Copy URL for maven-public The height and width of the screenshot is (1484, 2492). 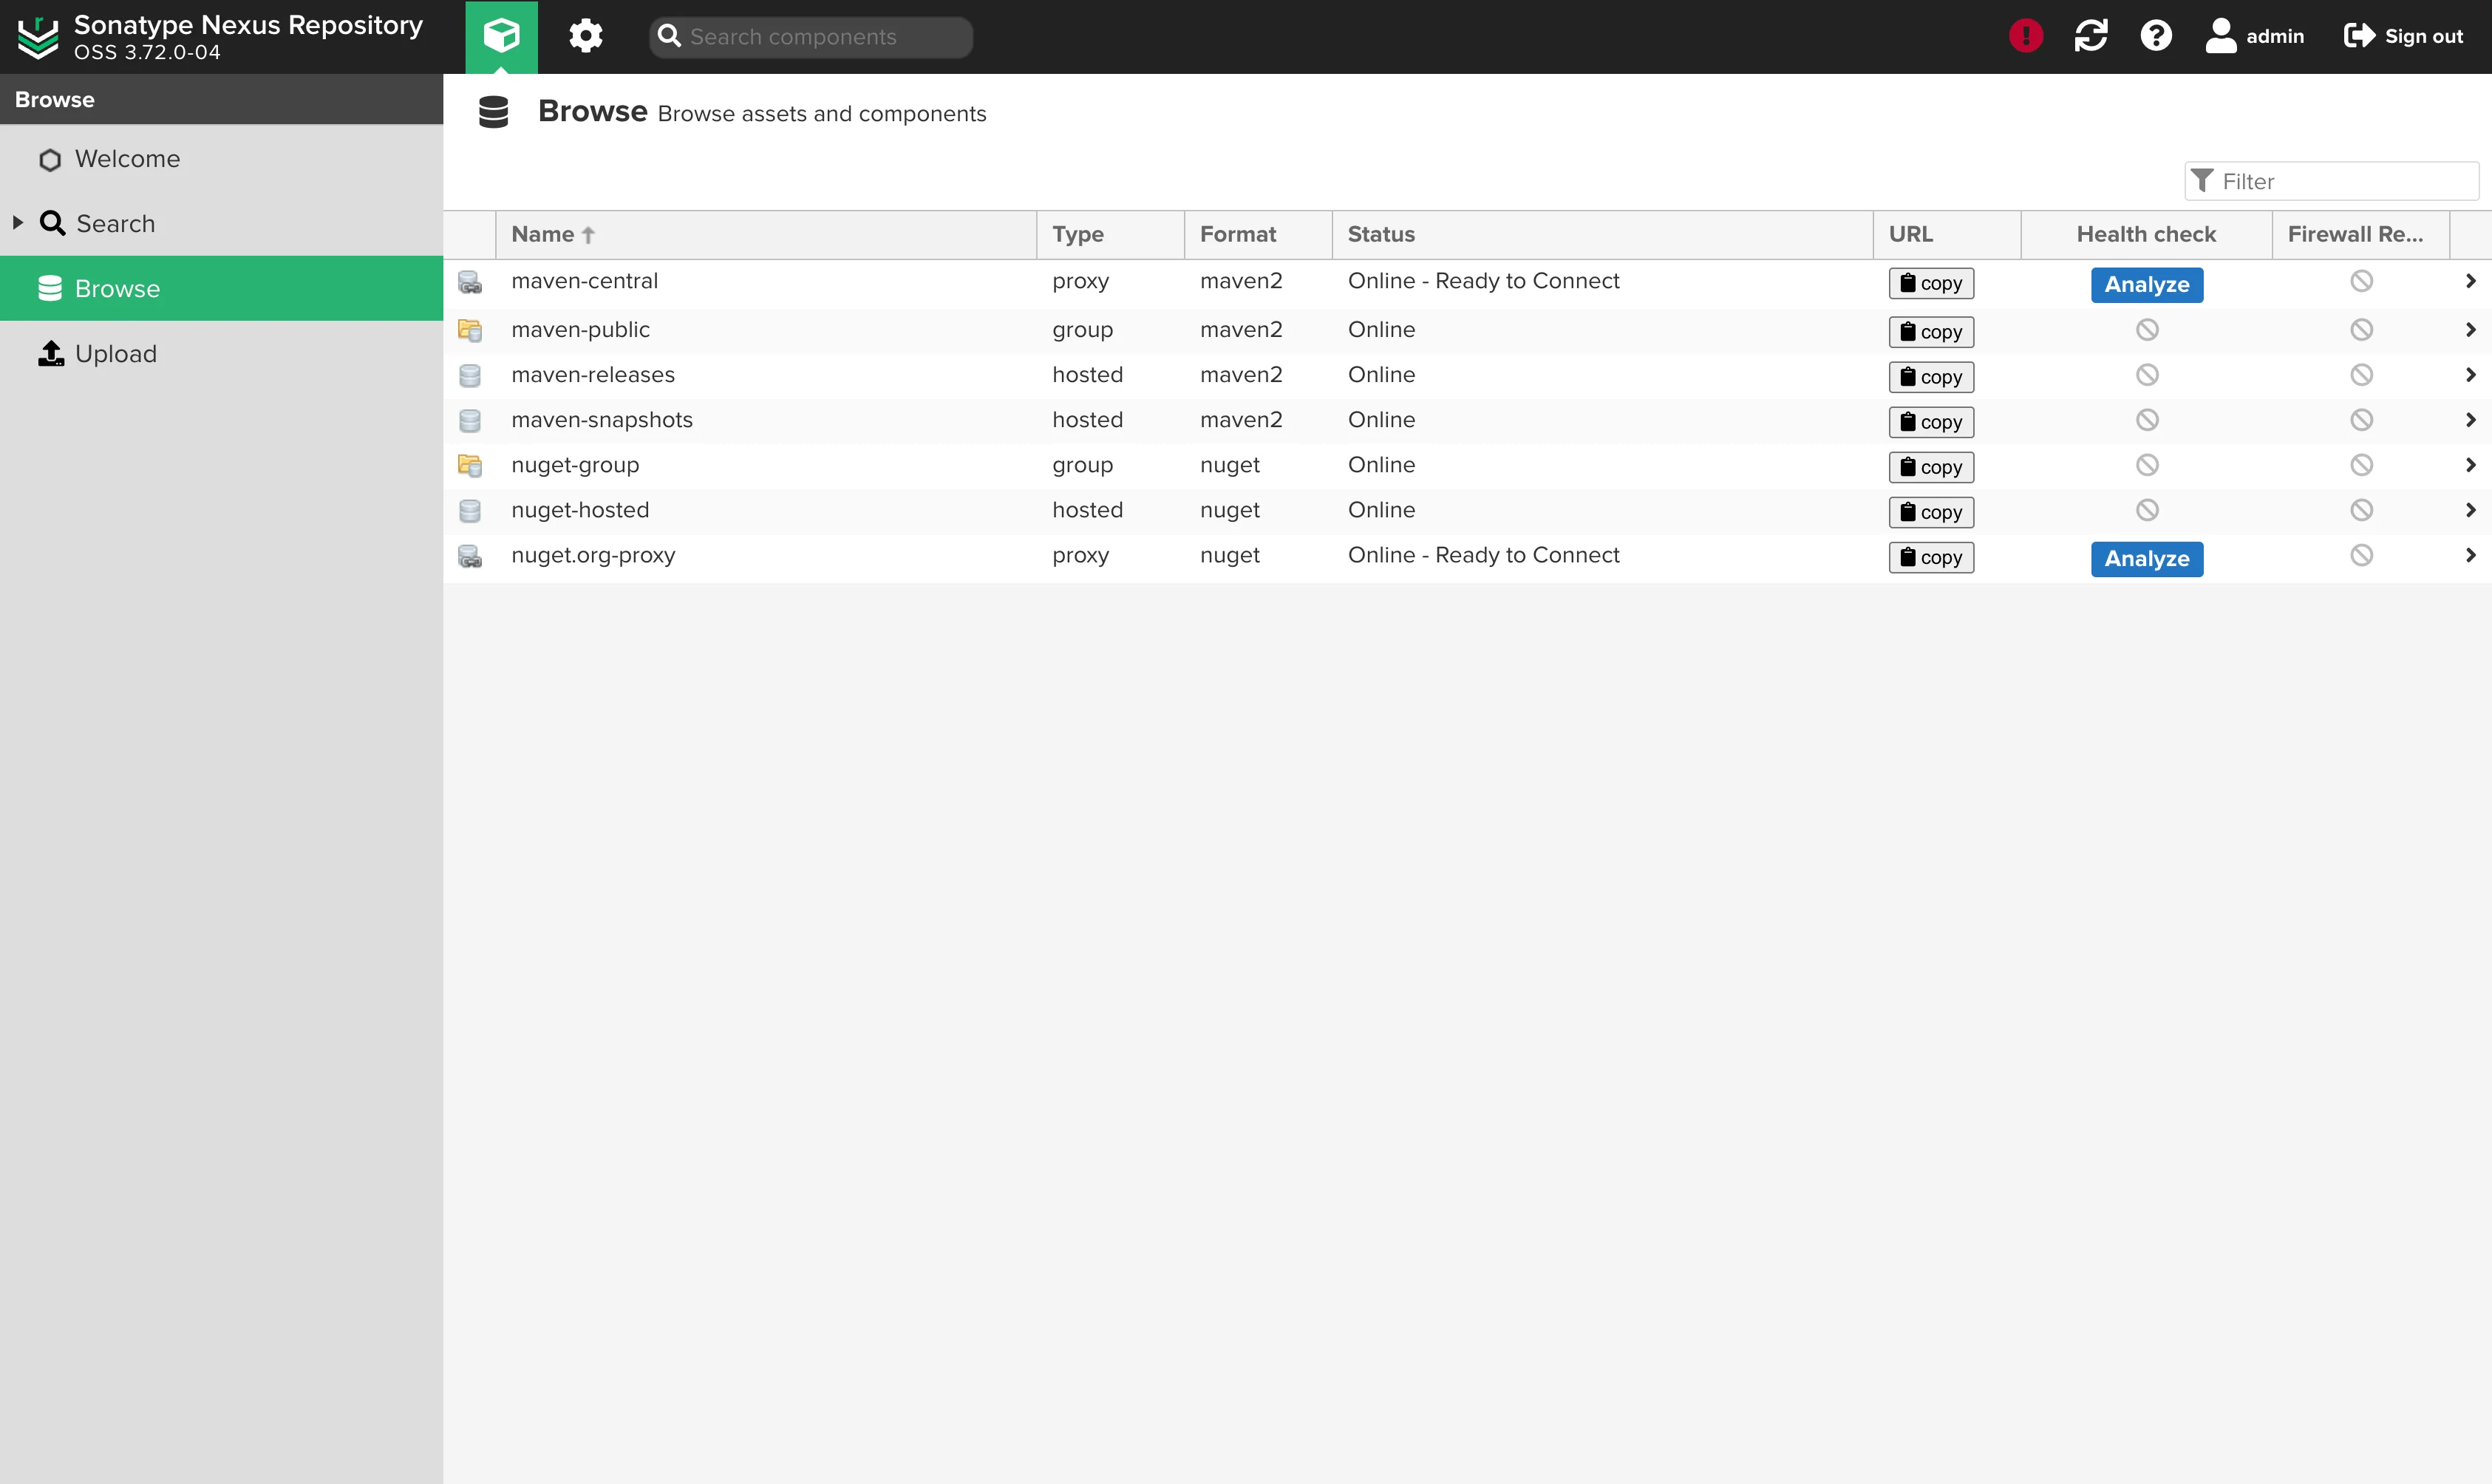tap(1931, 332)
